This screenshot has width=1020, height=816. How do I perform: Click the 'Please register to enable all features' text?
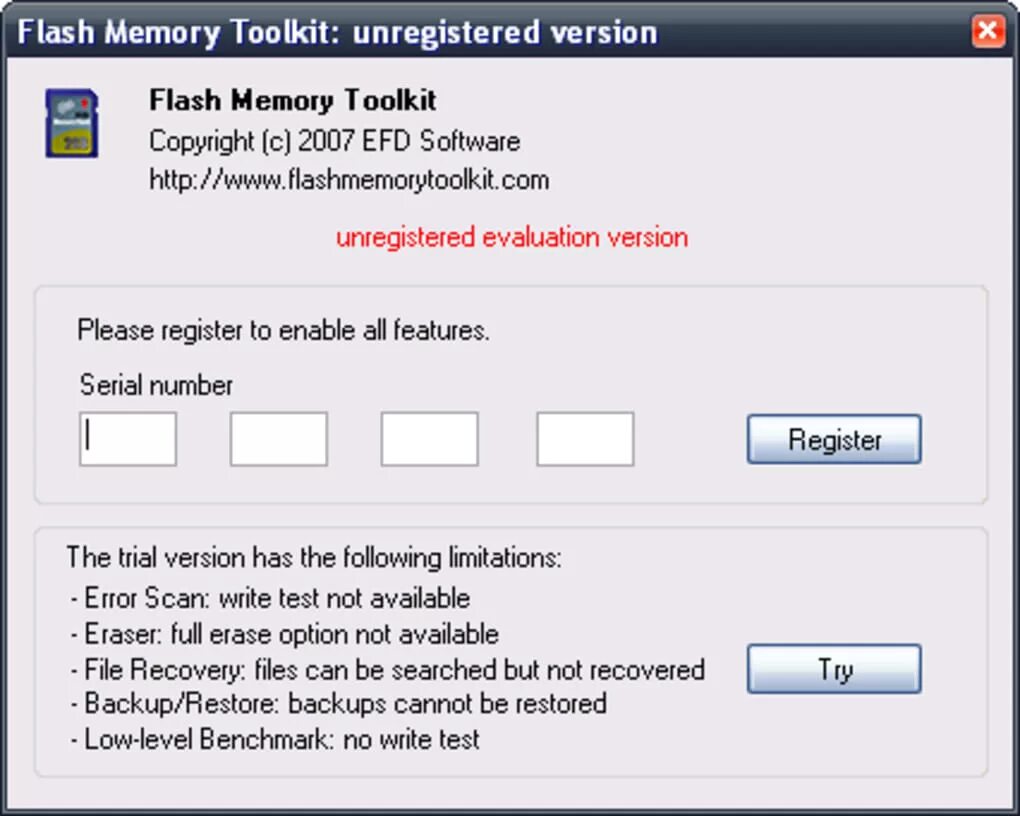click(283, 330)
